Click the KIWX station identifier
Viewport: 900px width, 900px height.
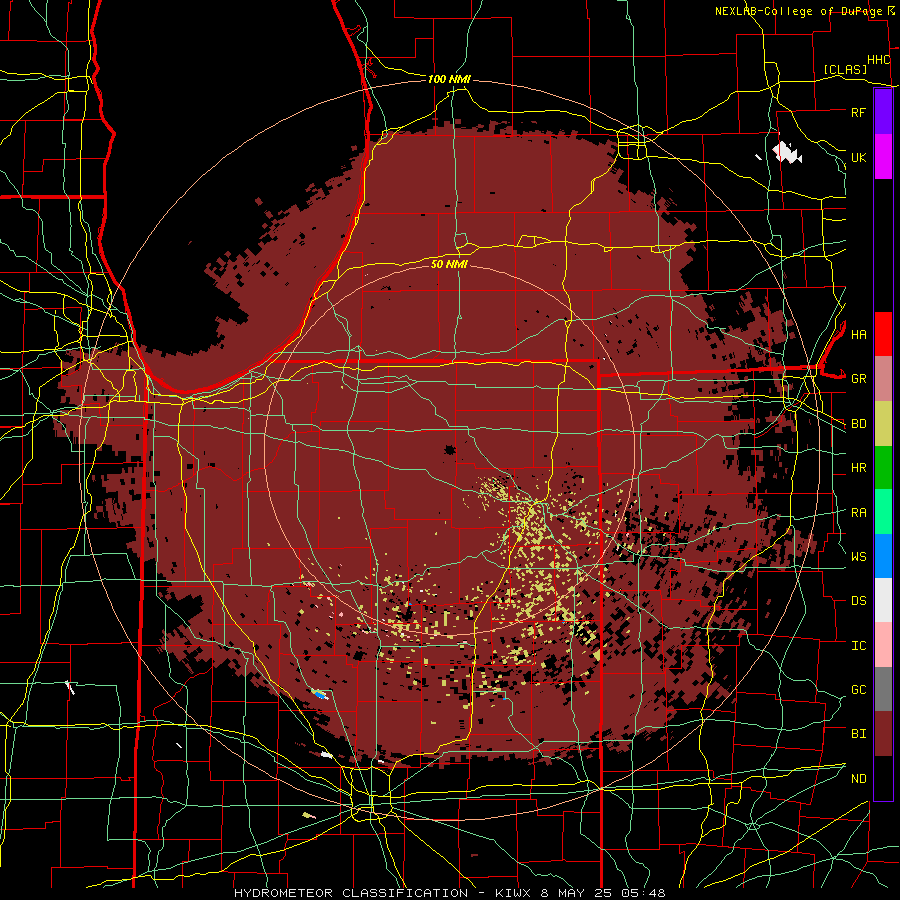tap(515, 893)
